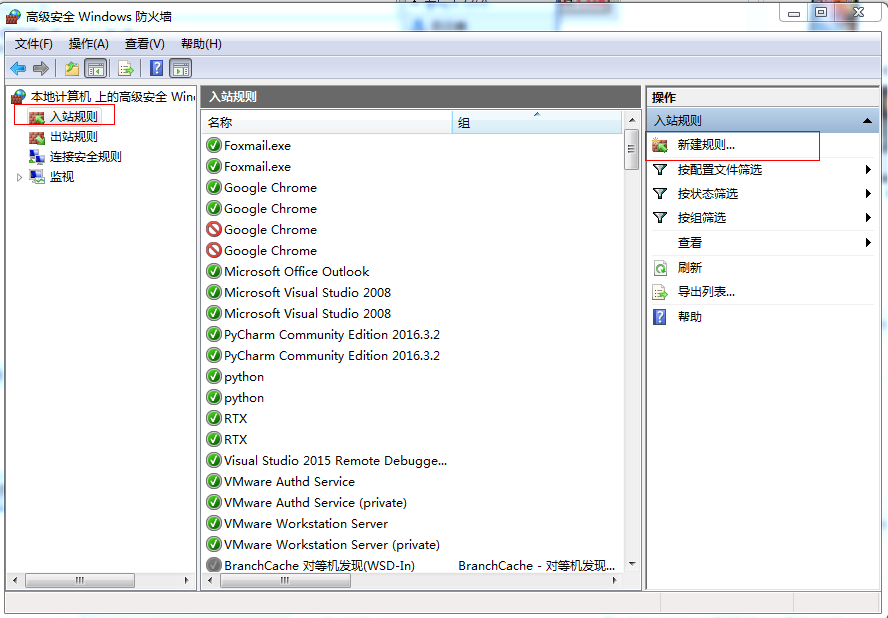This screenshot has width=888, height=618.
Task: Click the green check icon of VMware Workstation Server (private)
Action: 214,544
